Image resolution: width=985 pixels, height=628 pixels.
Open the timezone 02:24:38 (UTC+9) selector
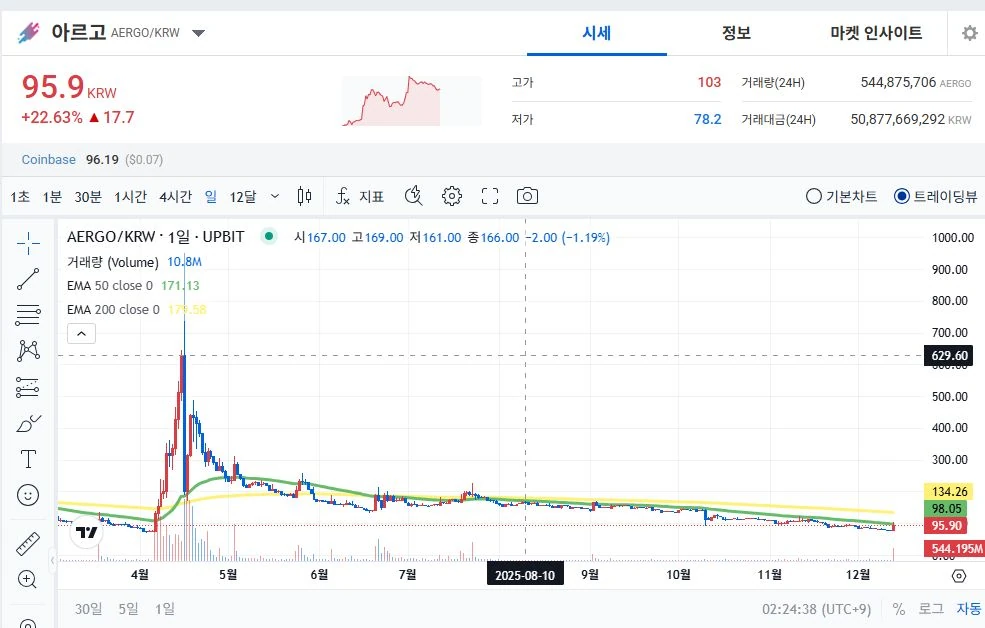pos(817,609)
